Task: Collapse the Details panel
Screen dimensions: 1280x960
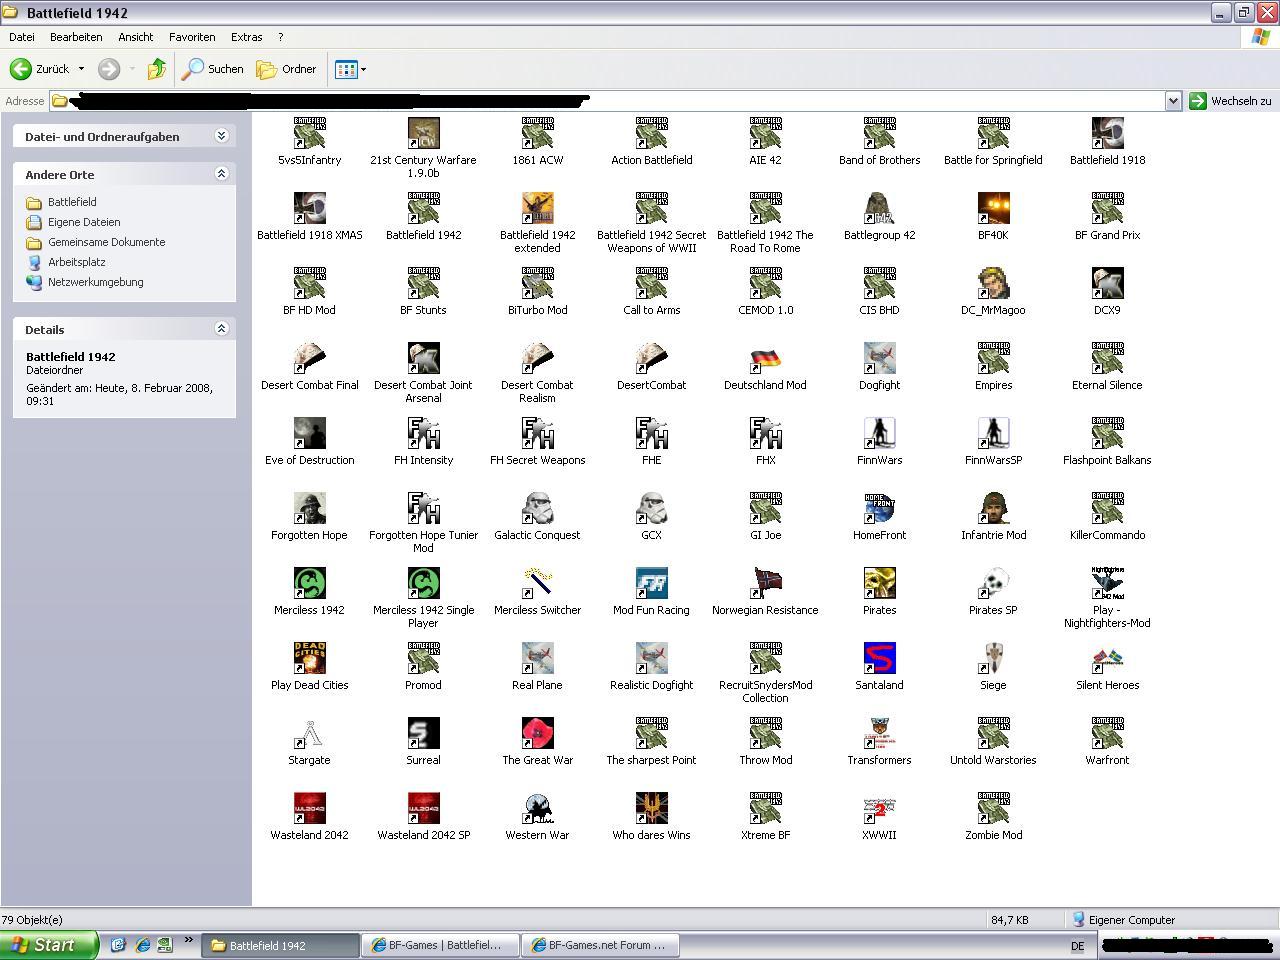Action: 222,329
